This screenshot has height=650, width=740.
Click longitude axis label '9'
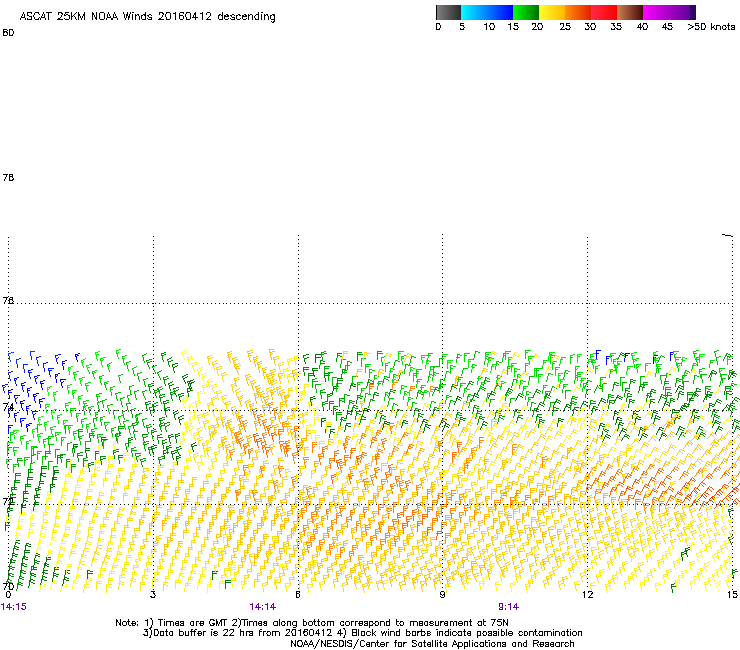click(x=442, y=595)
